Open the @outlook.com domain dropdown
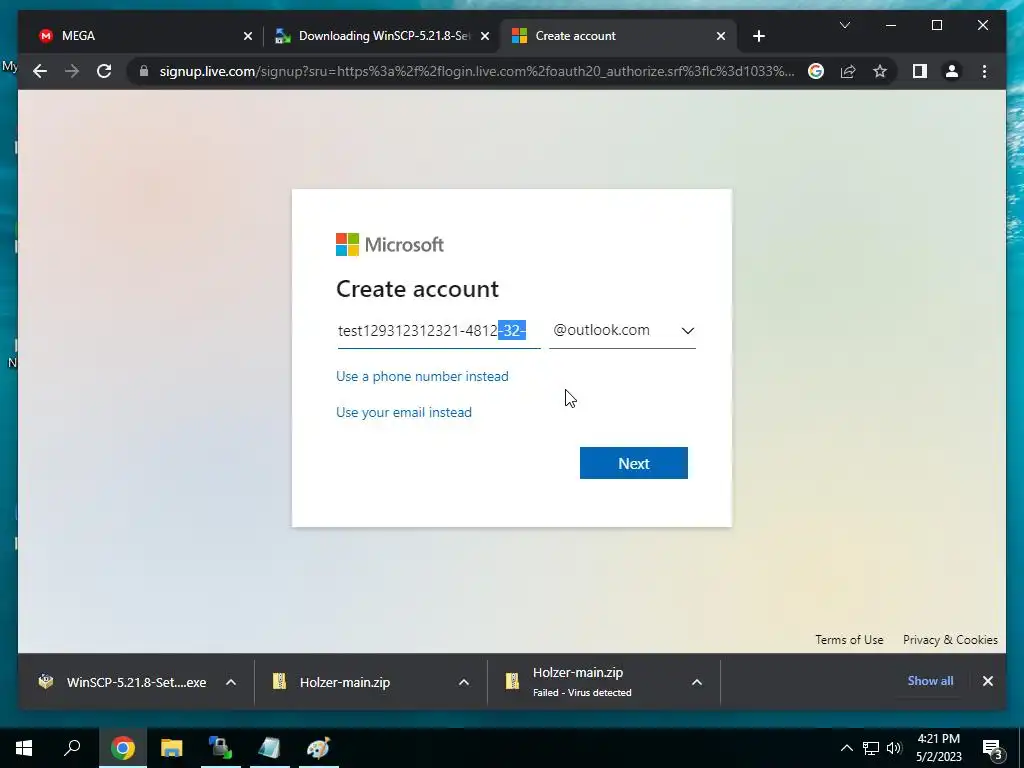This screenshot has width=1024, height=768. 622,330
